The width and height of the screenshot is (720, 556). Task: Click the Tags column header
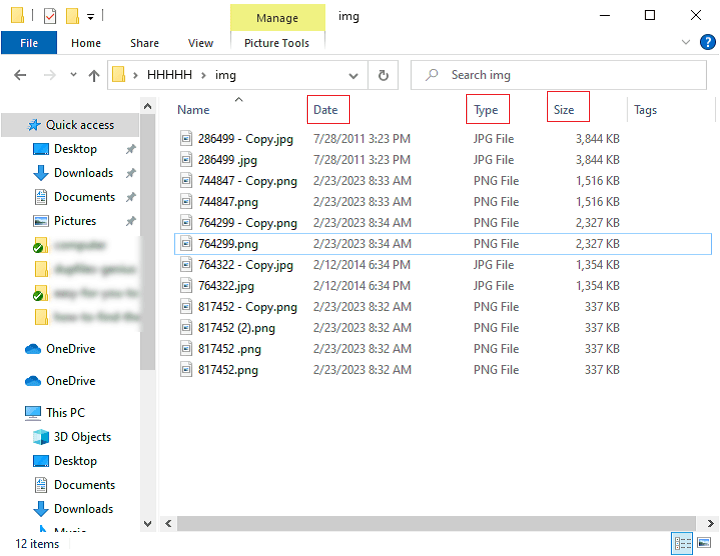click(x=645, y=110)
